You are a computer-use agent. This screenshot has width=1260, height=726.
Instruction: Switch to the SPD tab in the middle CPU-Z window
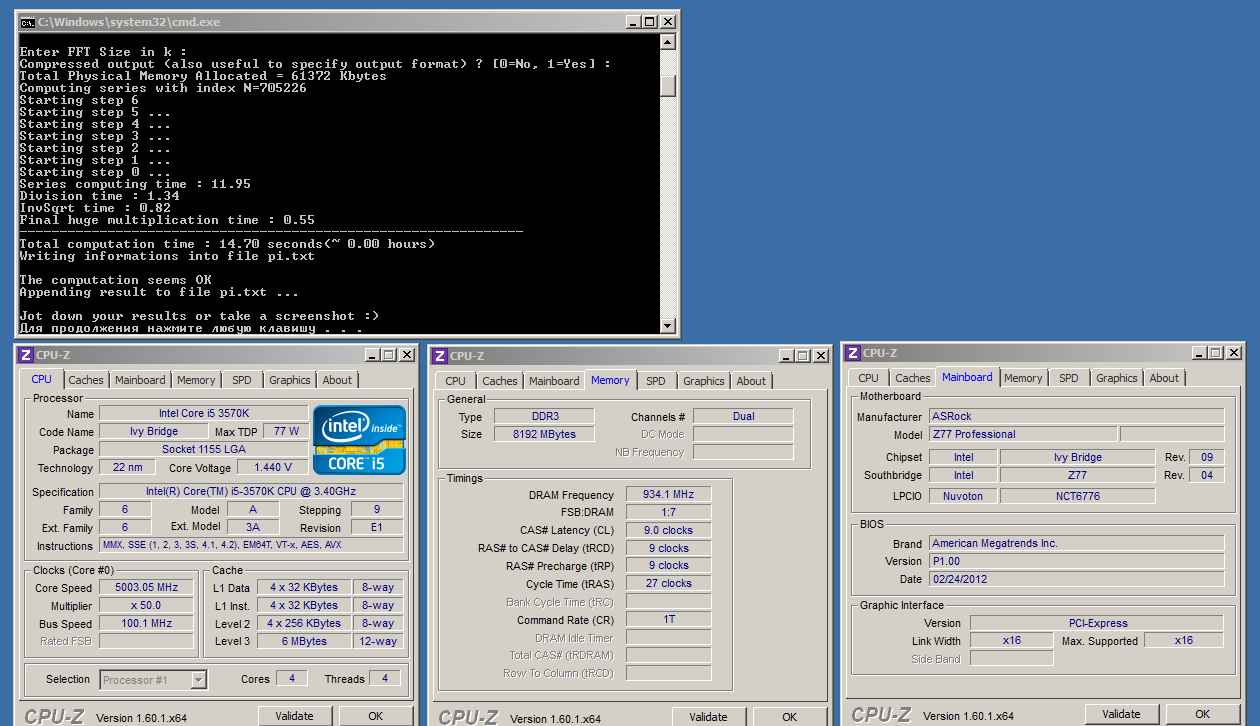(656, 381)
